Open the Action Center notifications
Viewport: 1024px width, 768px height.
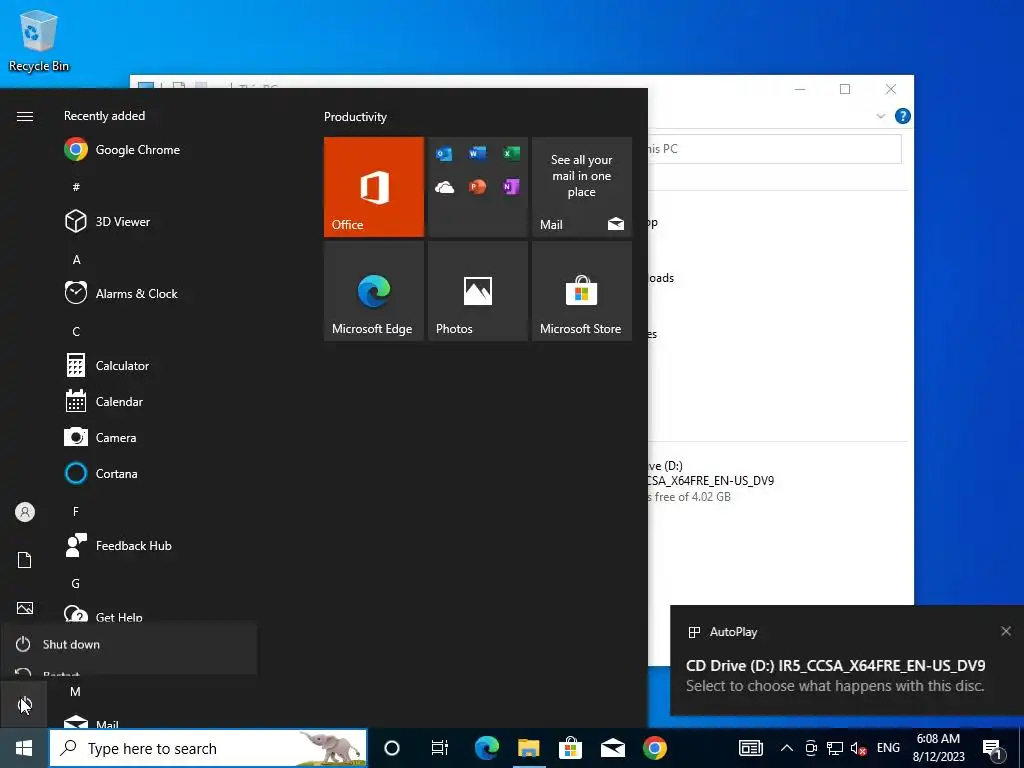point(993,748)
